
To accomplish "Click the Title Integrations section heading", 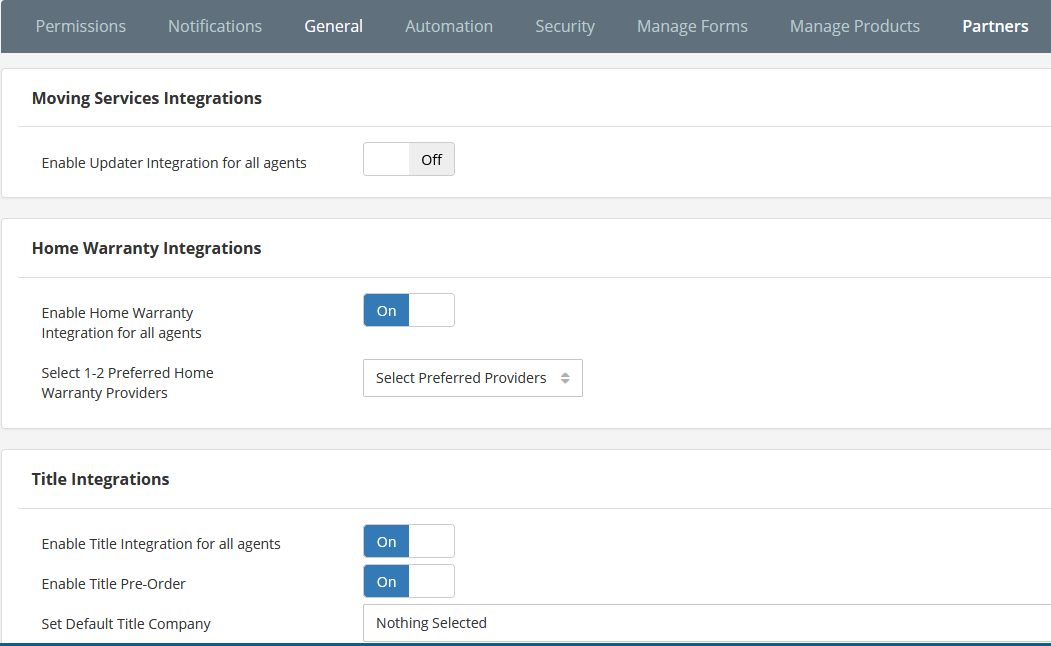I will click(100, 479).
